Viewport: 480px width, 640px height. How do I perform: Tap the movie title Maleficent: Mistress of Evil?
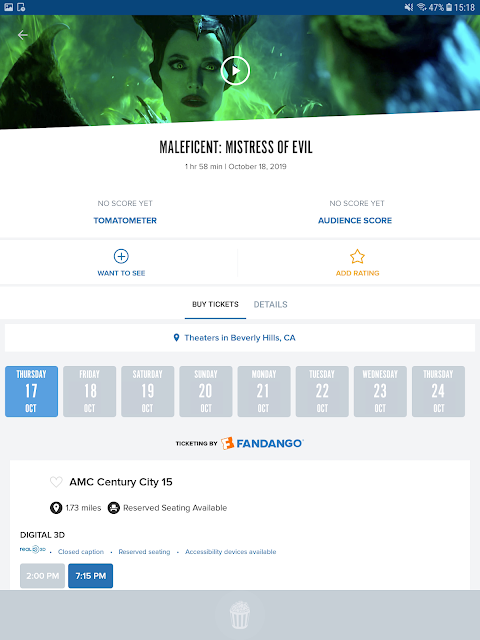236,147
